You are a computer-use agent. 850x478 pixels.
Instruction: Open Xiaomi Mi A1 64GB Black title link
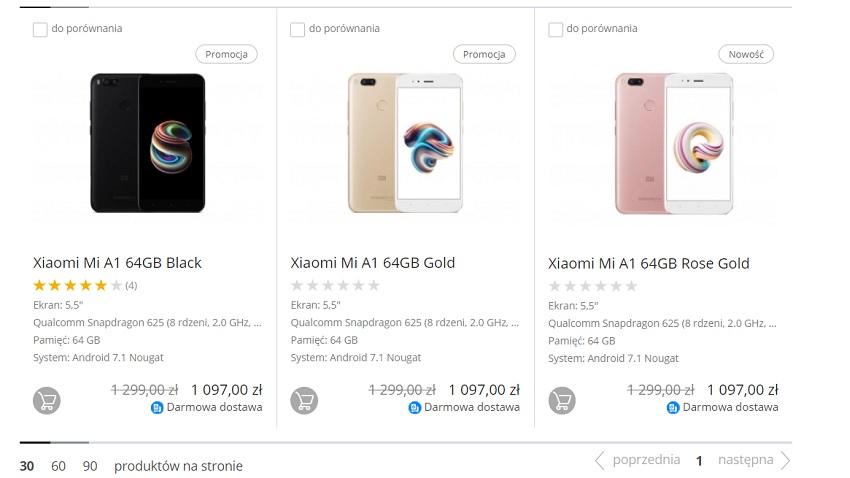pyautogui.click(x=117, y=263)
